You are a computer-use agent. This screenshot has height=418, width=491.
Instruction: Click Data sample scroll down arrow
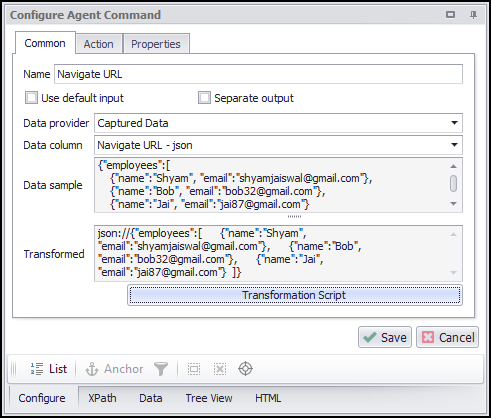coord(453,204)
